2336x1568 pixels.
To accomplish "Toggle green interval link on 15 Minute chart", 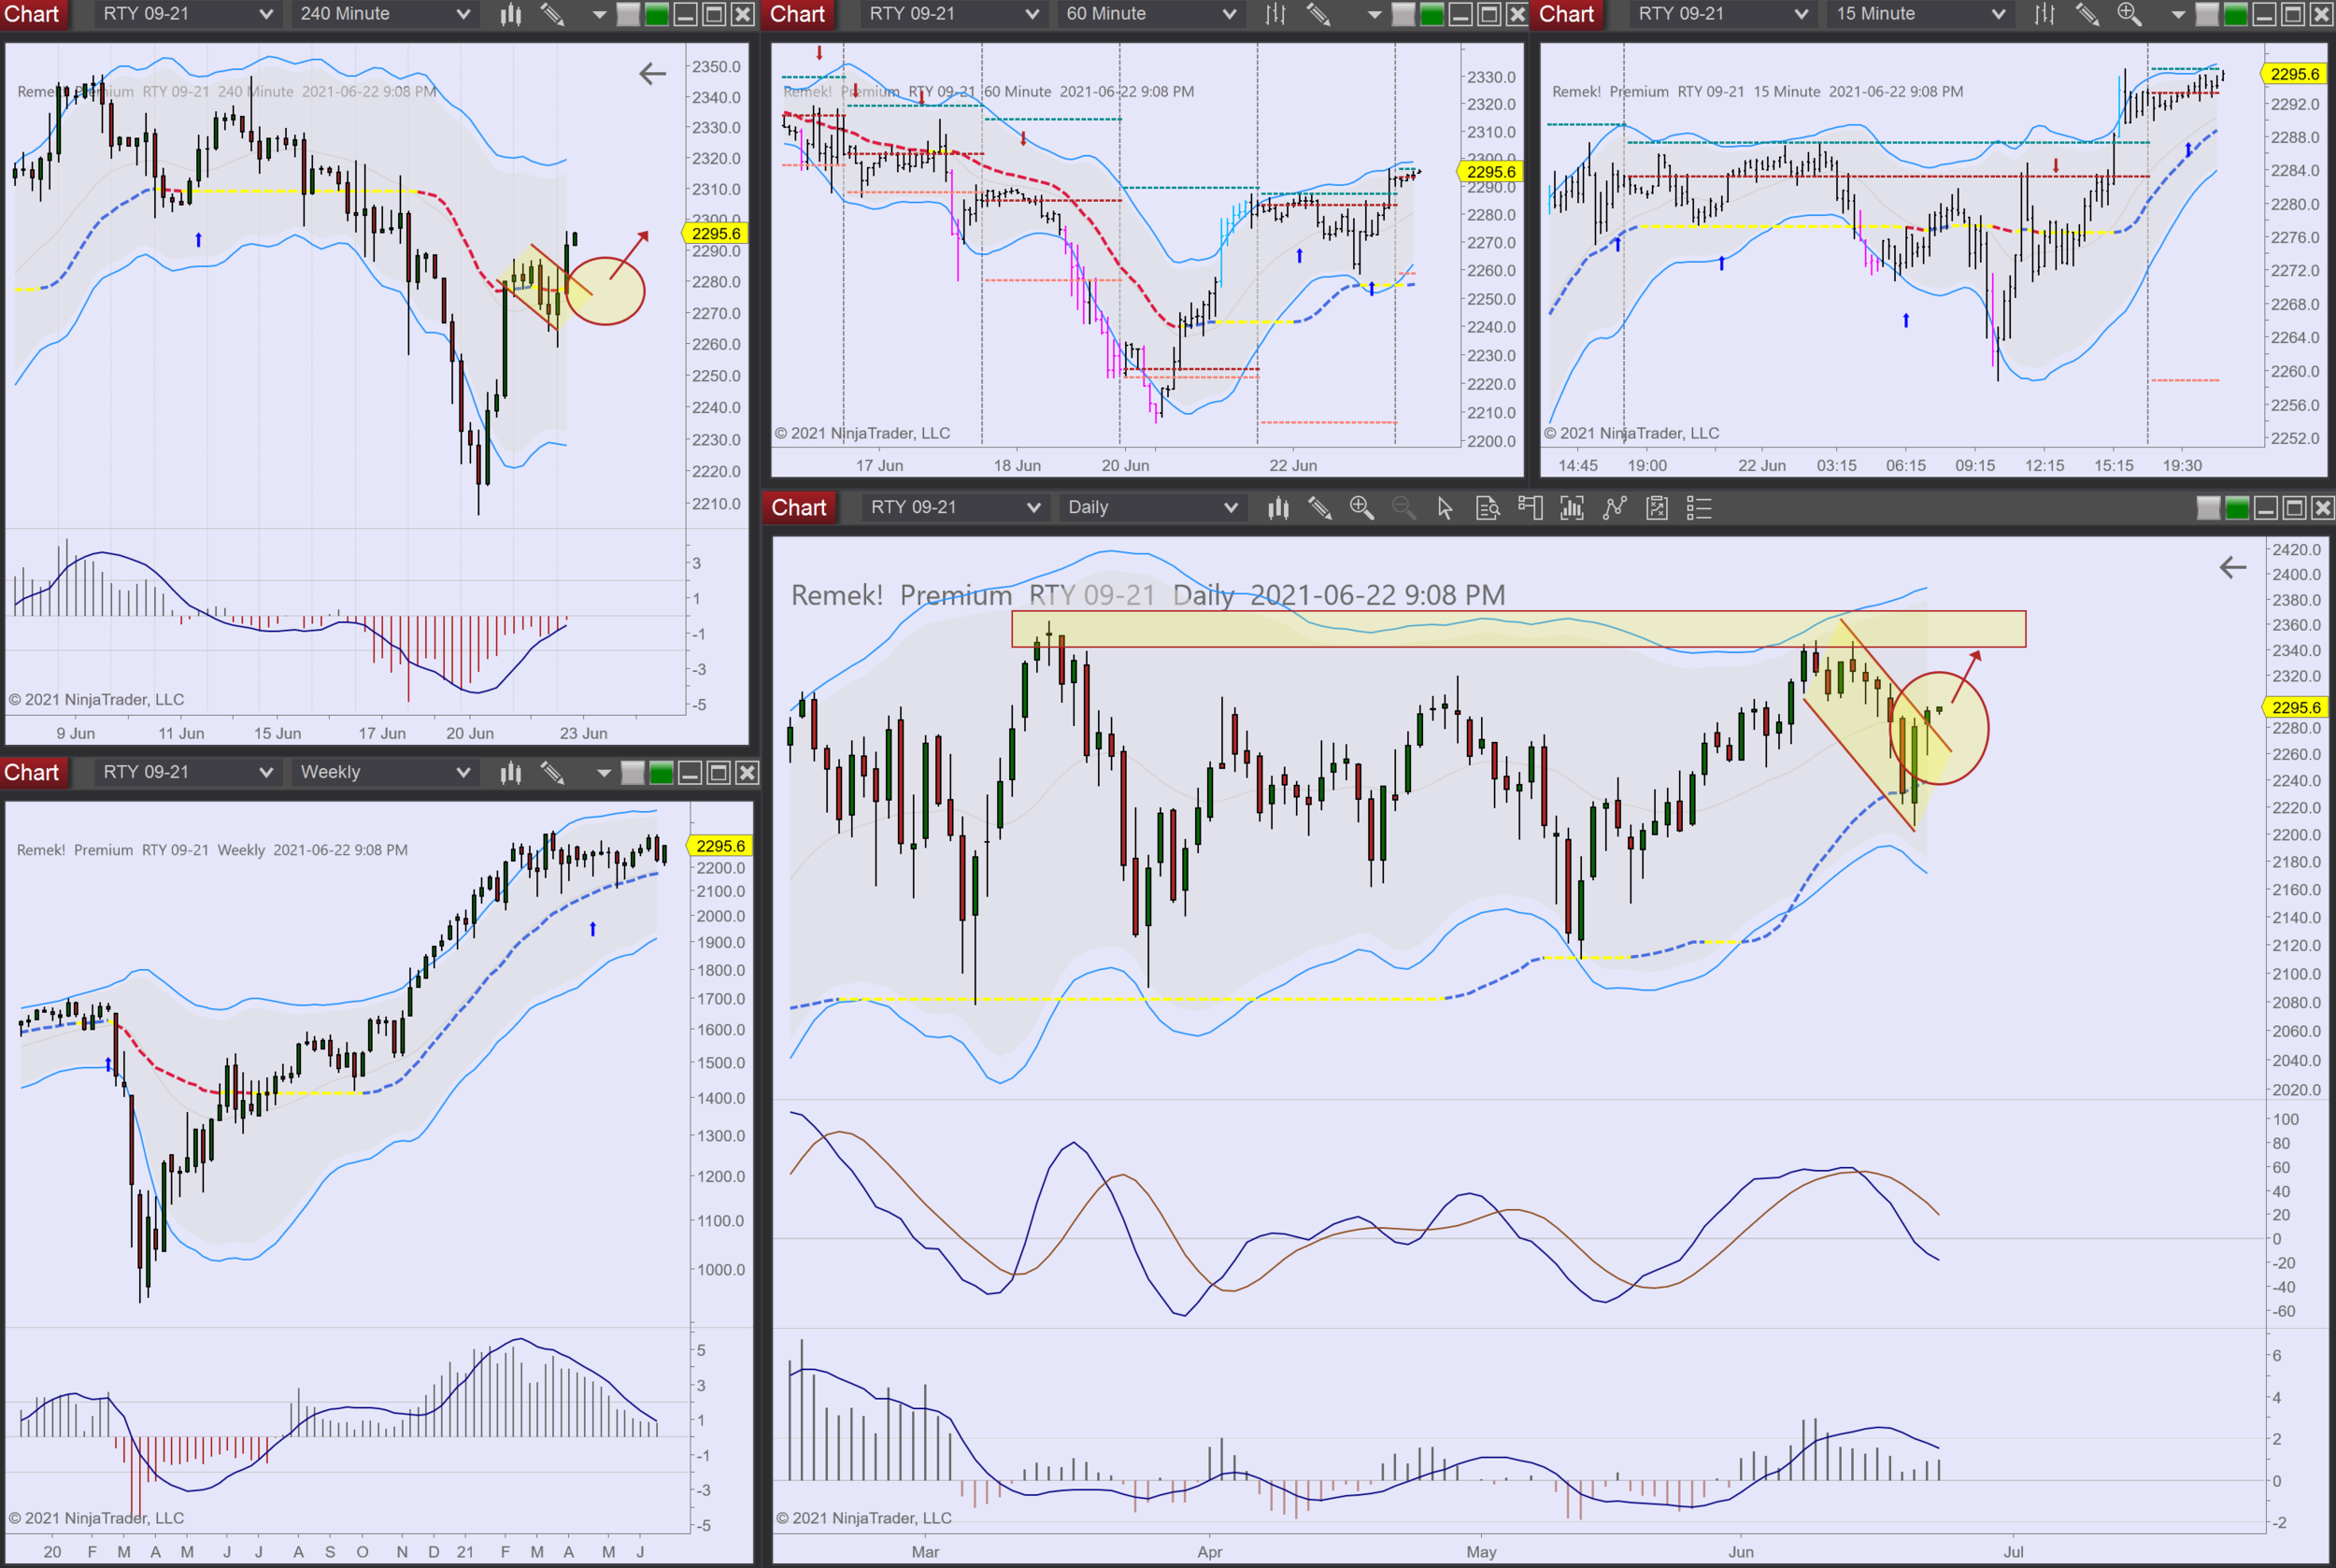I will coord(2236,14).
